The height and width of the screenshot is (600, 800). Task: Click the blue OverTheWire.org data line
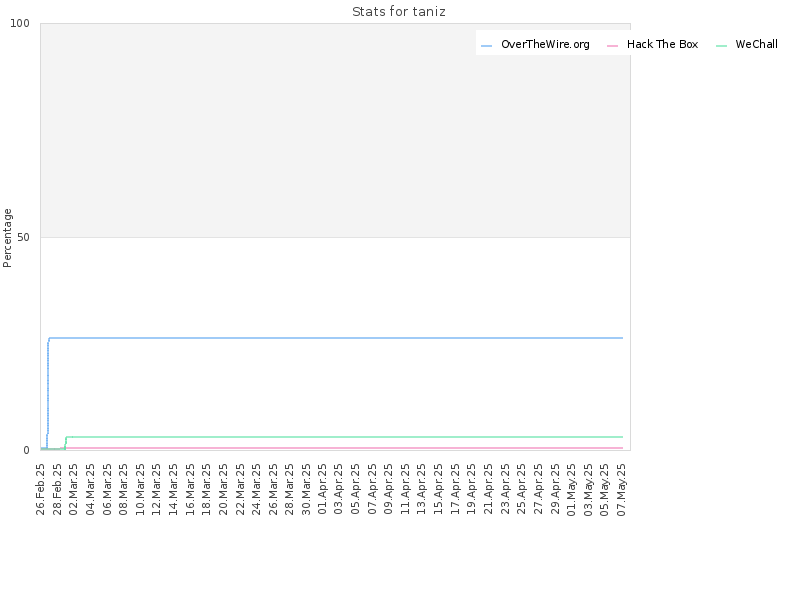pyautogui.click(x=336, y=338)
